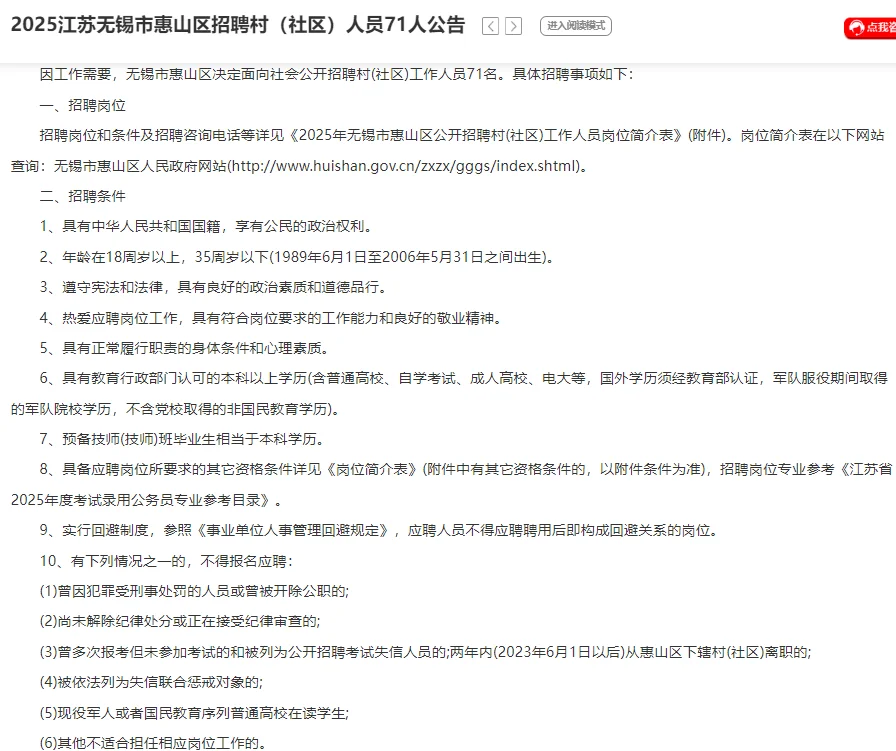The height and width of the screenshot is (751, 896).
Task: Click the previous article arrow icon
Action: pos(489,27)
